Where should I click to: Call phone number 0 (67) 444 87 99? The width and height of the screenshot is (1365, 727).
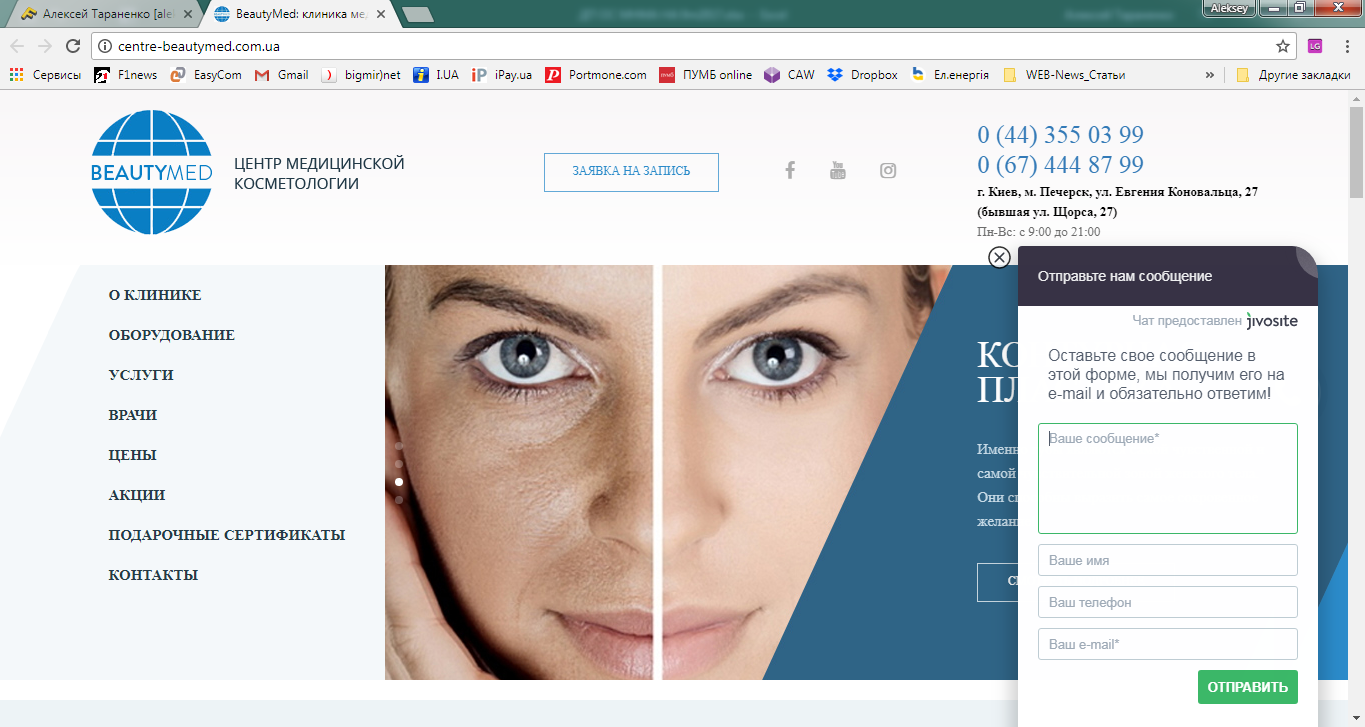click(1060, 165)
